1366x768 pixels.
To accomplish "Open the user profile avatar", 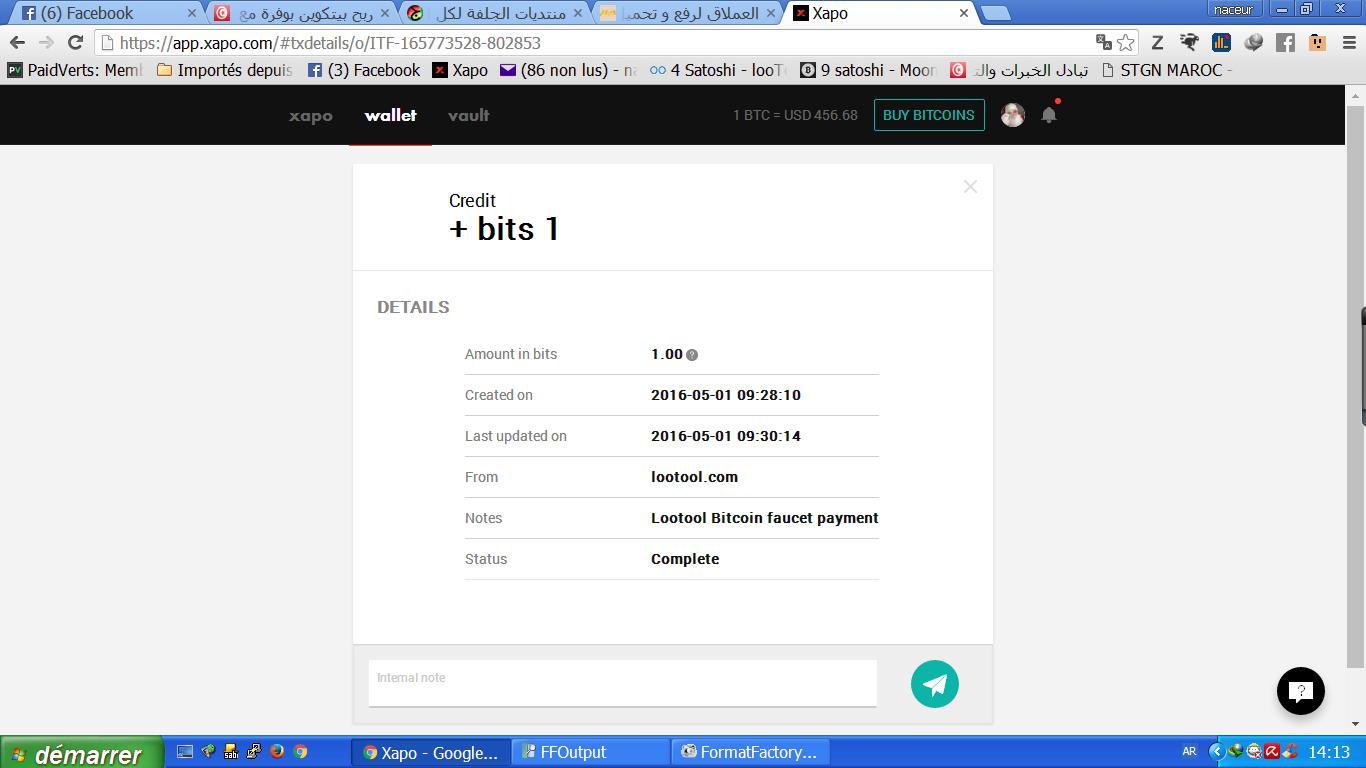I will [x=1013, y=115].
